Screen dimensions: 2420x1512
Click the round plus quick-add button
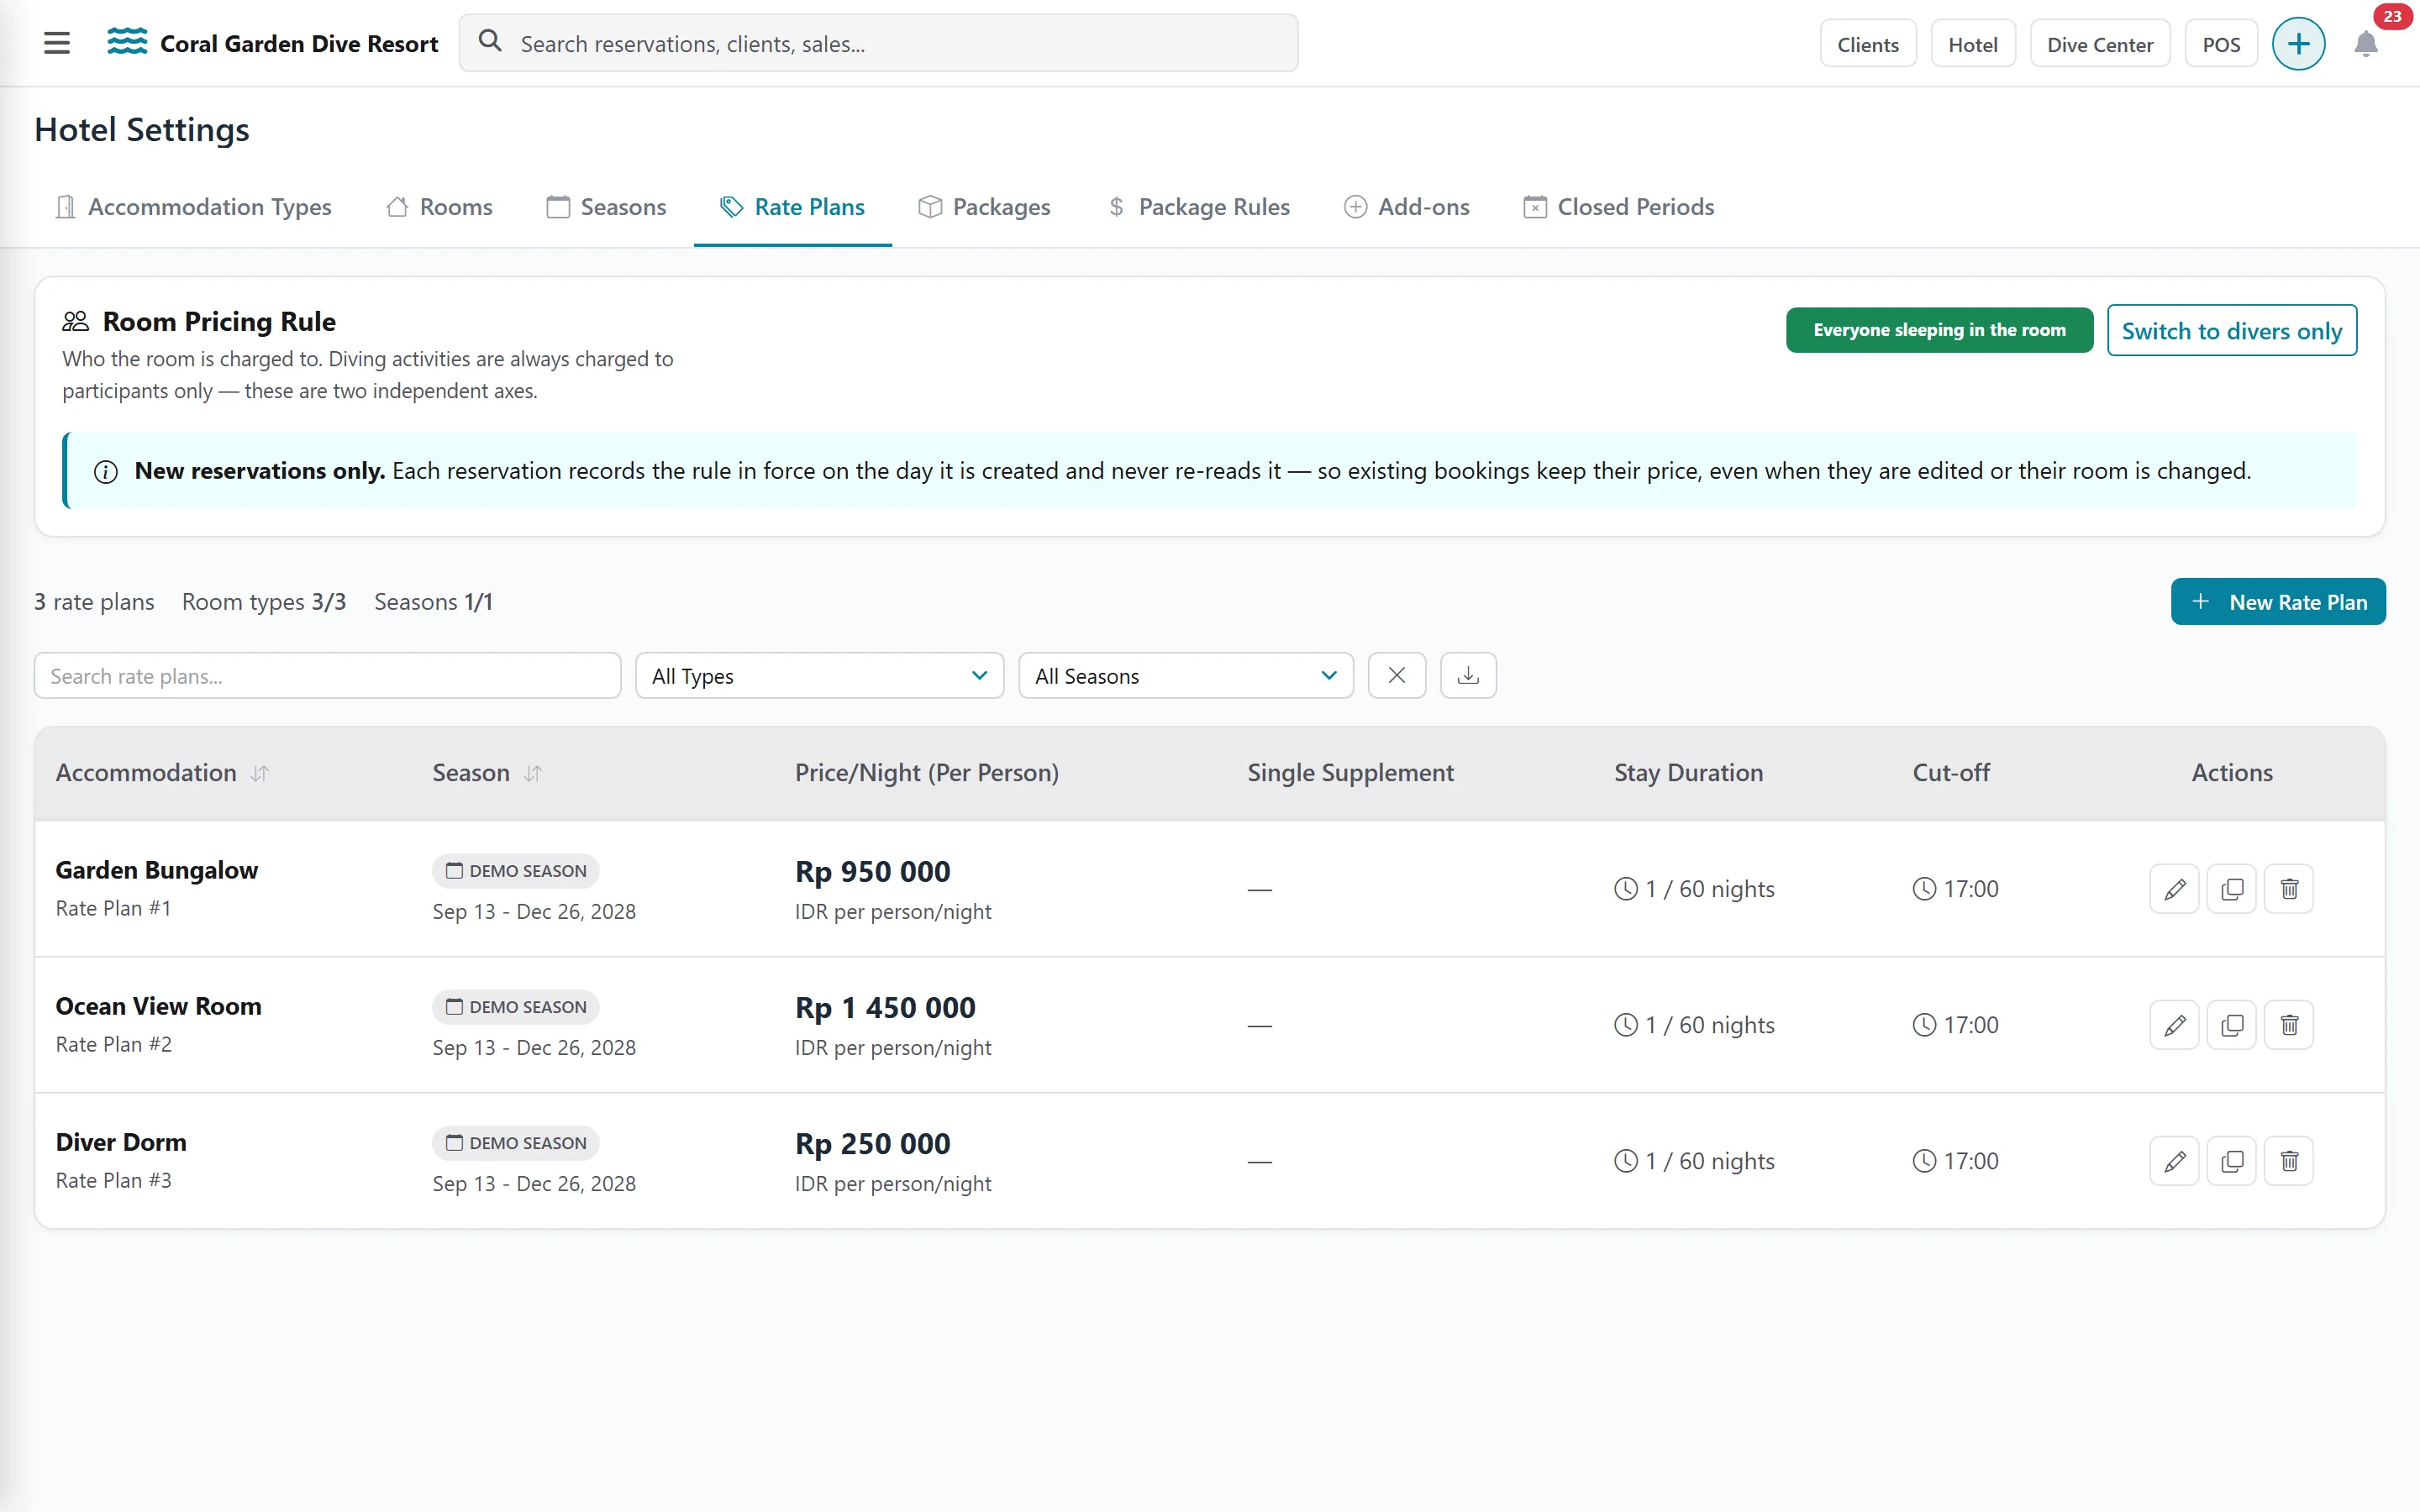(2298, 44)
